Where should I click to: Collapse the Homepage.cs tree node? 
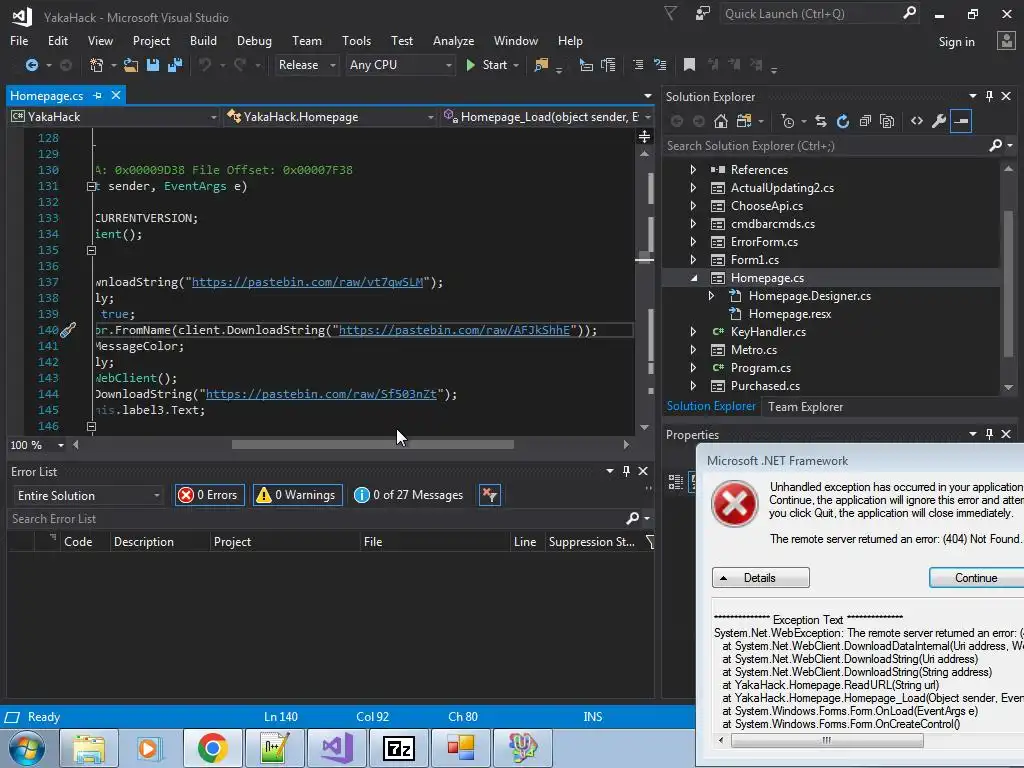(x=694, y=278)
